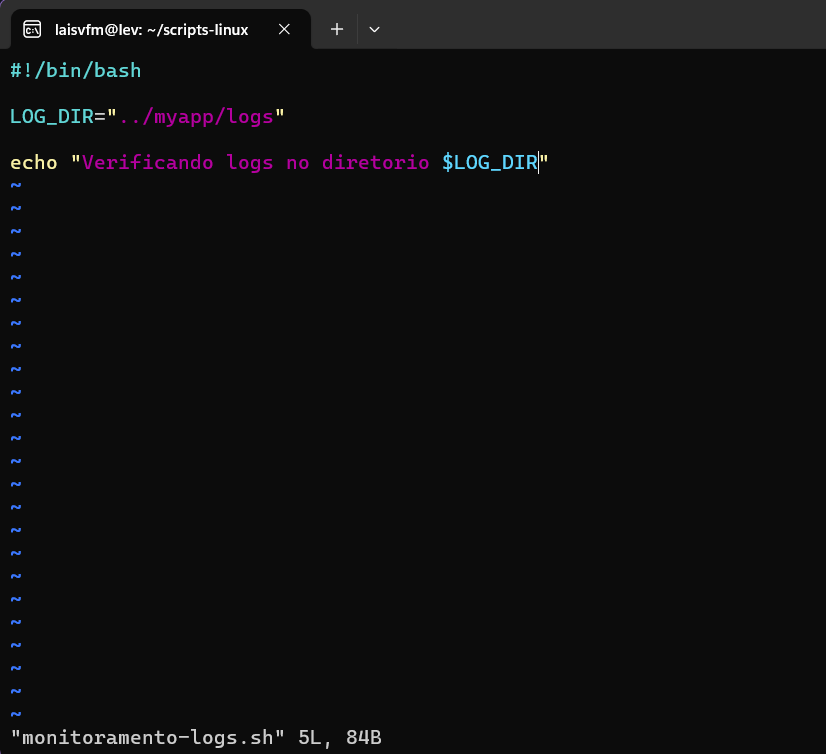
Task: Place cursor on the echo command
Action: (x=34, y=162)
